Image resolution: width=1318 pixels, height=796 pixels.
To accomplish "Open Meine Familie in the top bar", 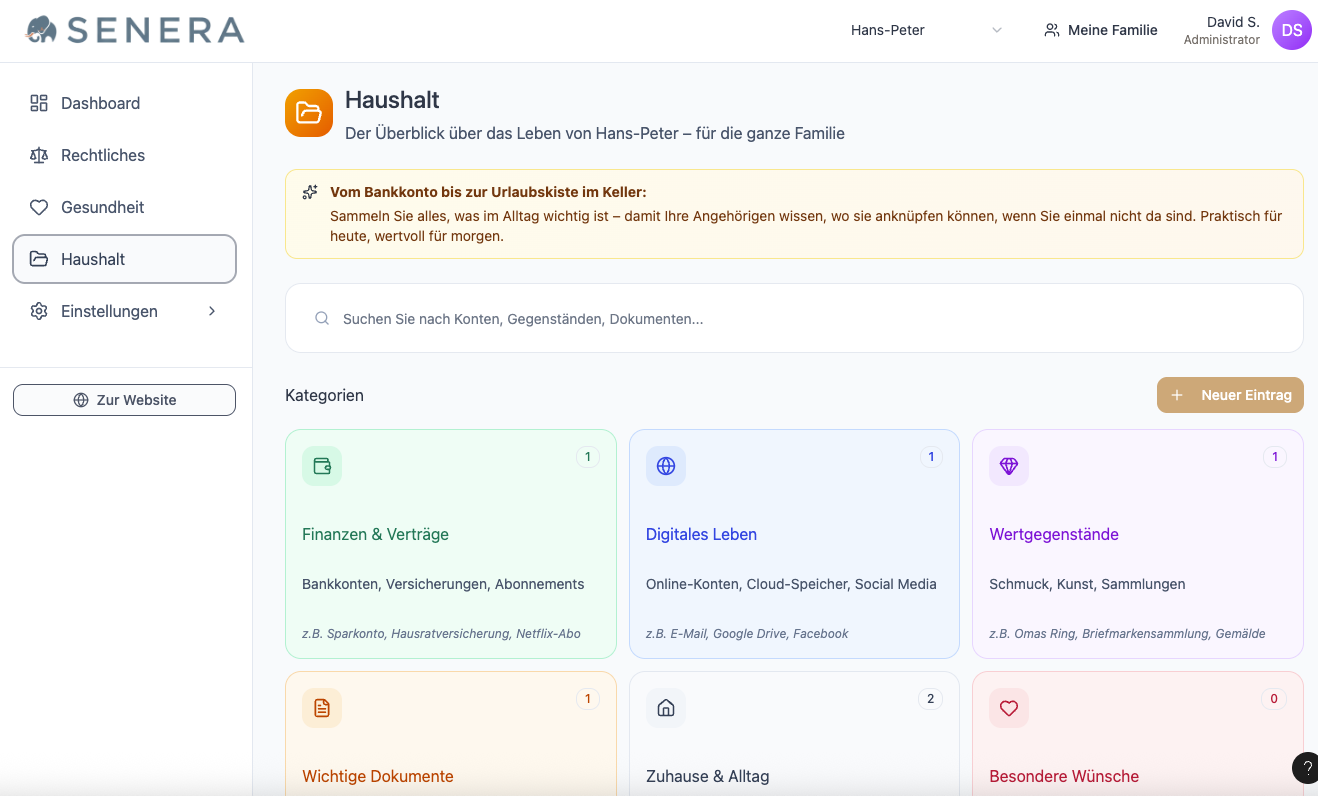I will tap(1100, 30).
